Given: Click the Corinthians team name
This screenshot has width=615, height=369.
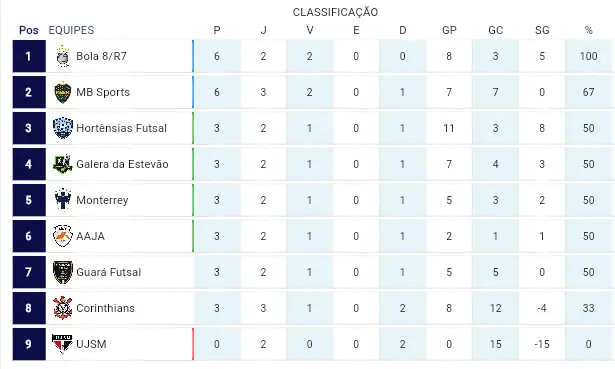Looking at the screenshot, I should pos(106,308).
